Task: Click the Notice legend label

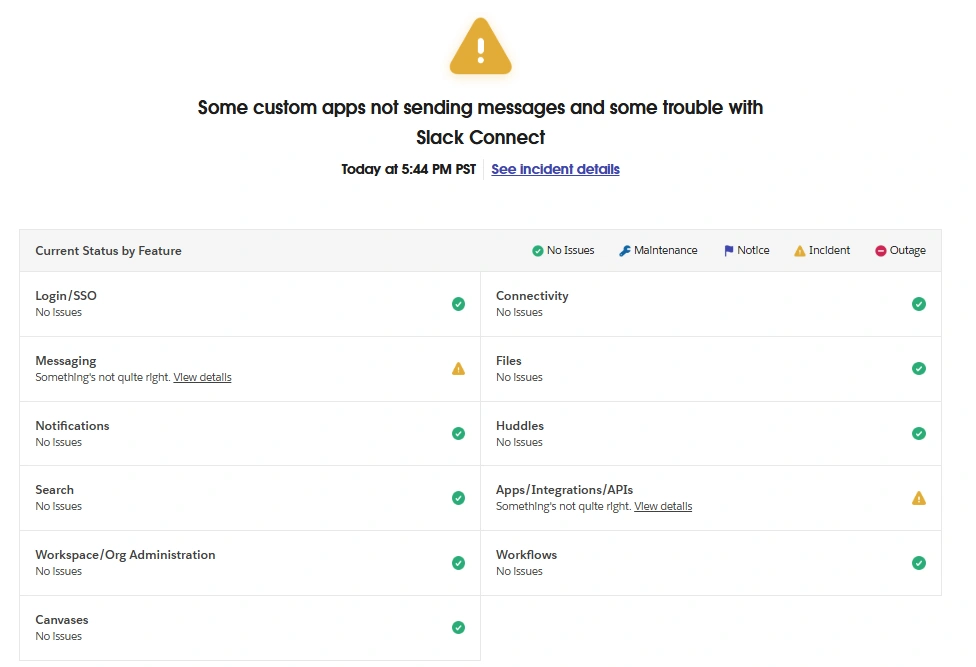Action: (753, 250)
